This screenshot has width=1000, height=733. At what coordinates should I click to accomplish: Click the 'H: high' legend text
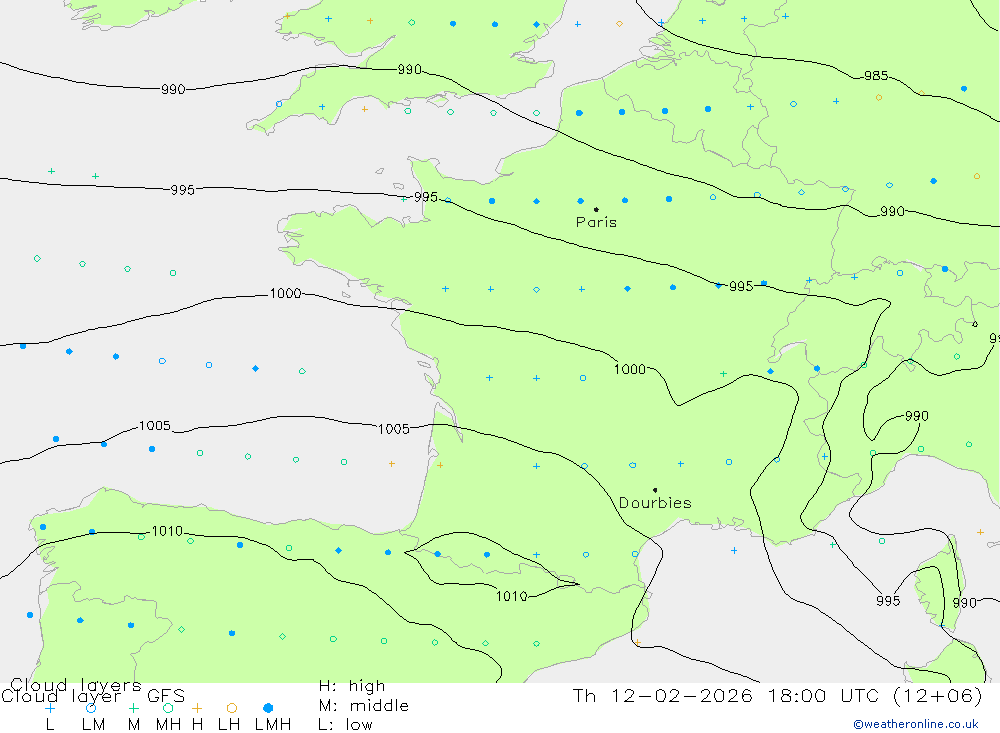tap(351, 686)
